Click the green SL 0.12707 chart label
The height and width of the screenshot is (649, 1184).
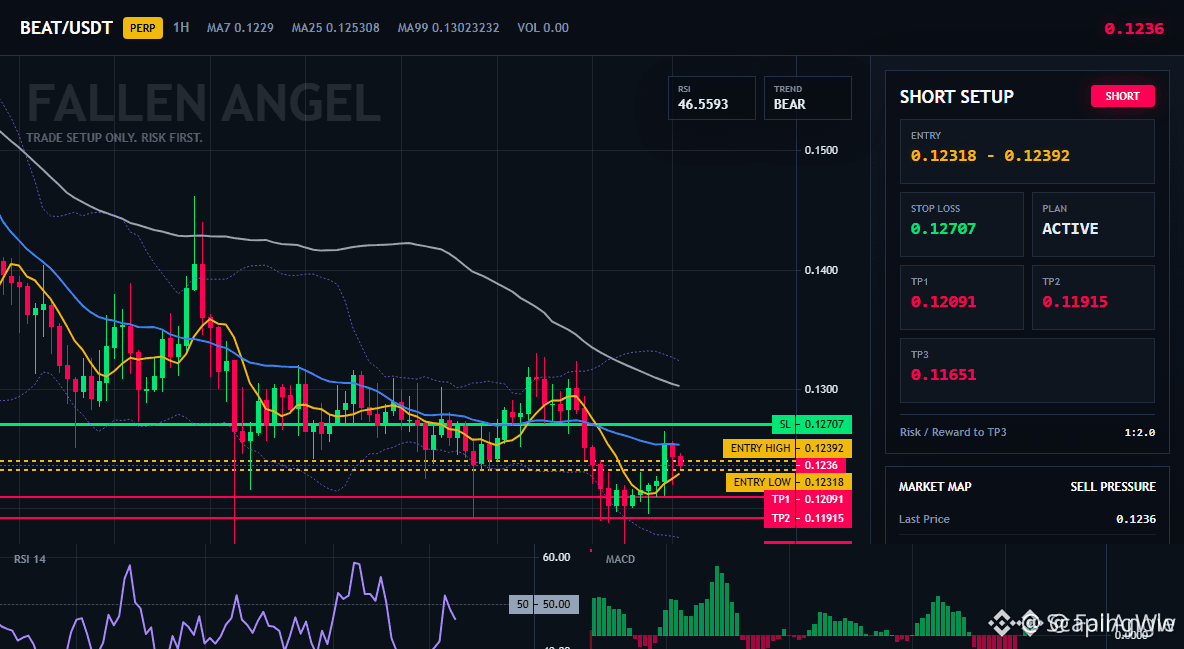pyautogui.click(x=812, y=425)
